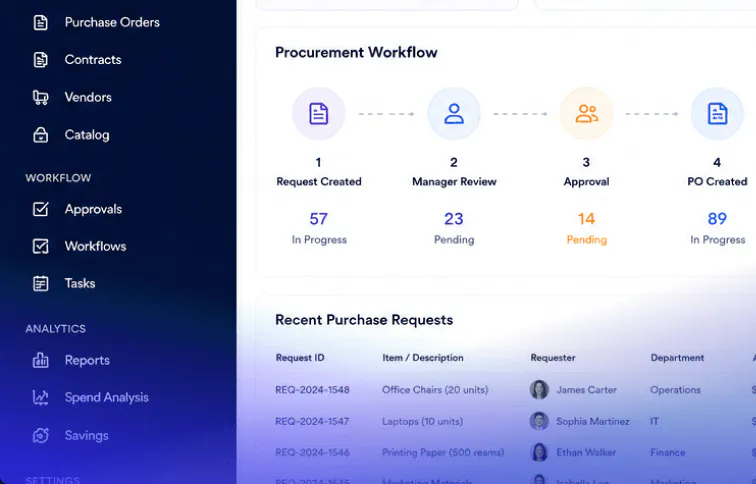The height and width of the screenshot is (484, 756).
Task: Click the Request ID column header
Action: tap(300, 358)
